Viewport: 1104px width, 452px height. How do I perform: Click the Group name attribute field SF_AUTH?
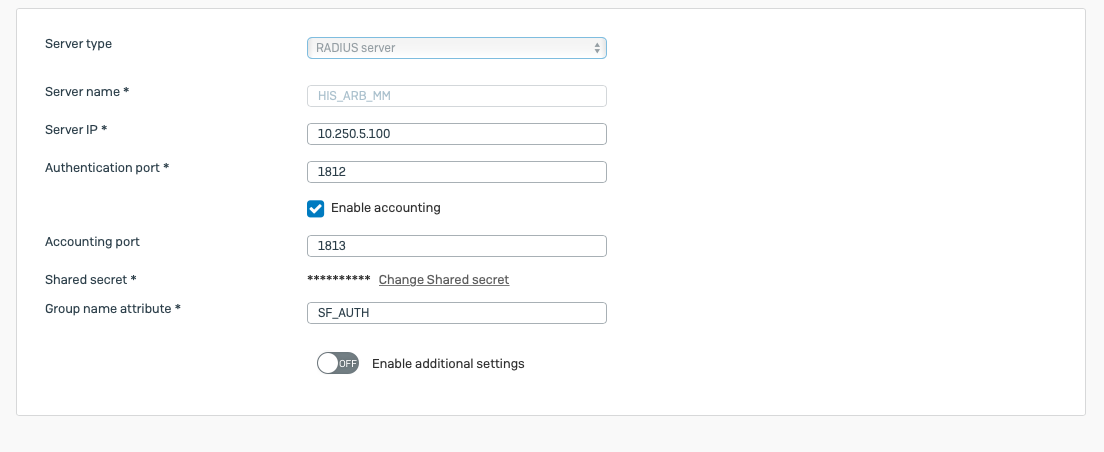(x=456, y=313)
